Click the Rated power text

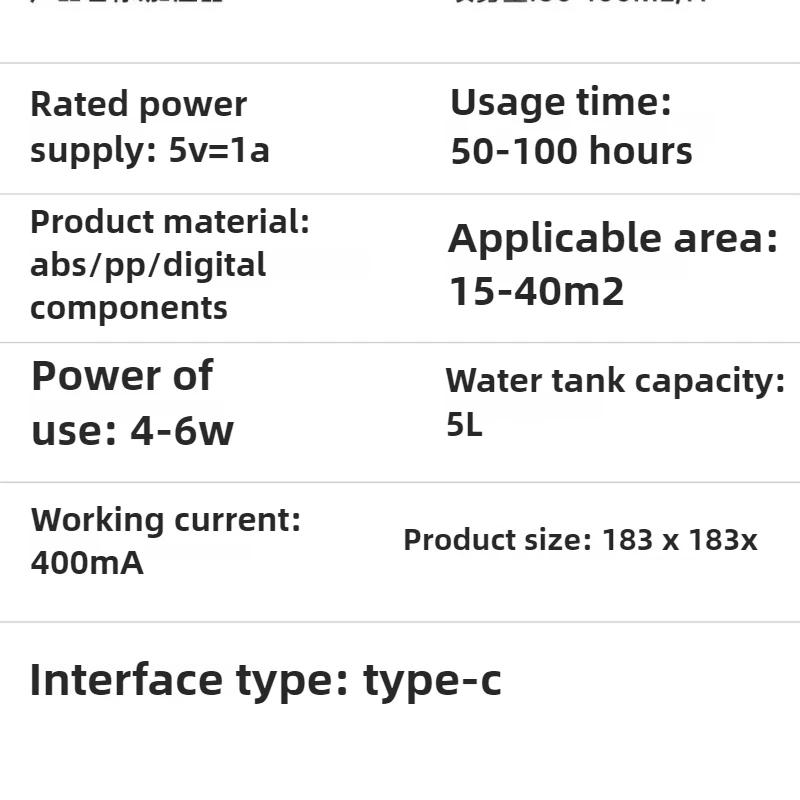click(138, 104)
